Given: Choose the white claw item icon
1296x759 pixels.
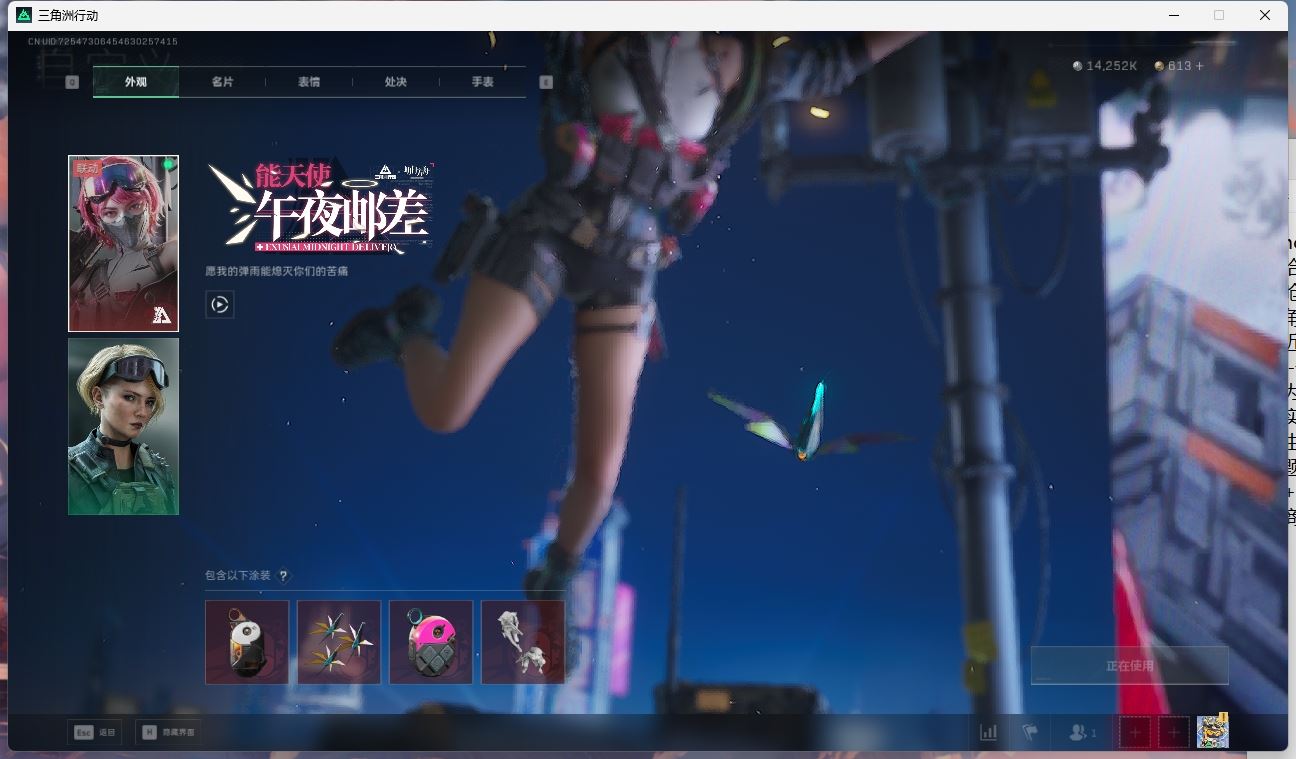Looking at the screenshot, I should pos(523,642).
